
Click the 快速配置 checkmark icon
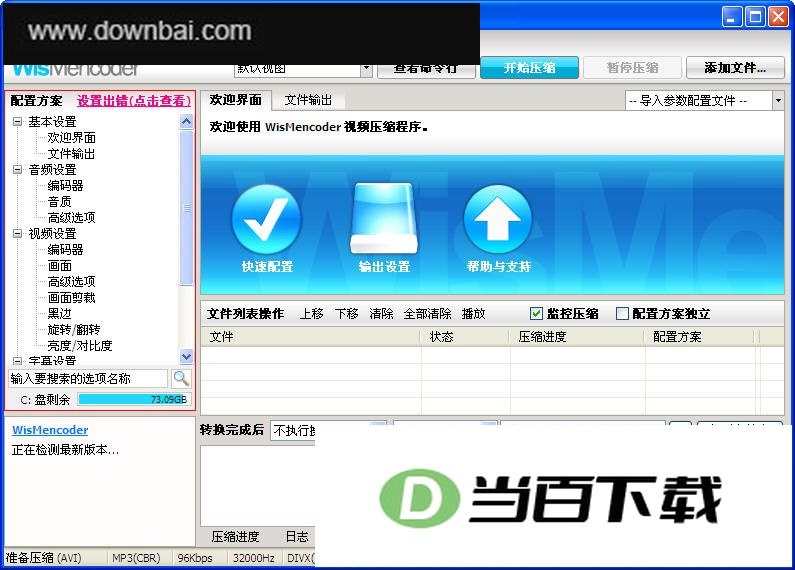266,219
